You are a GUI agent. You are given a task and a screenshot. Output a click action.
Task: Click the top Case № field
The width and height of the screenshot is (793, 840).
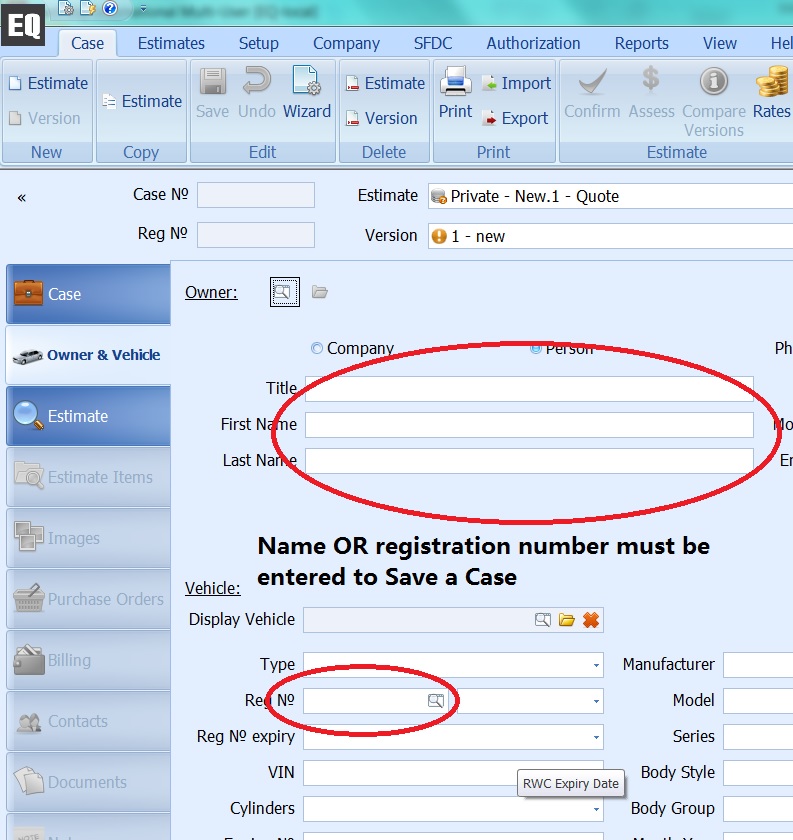[256, 195]
